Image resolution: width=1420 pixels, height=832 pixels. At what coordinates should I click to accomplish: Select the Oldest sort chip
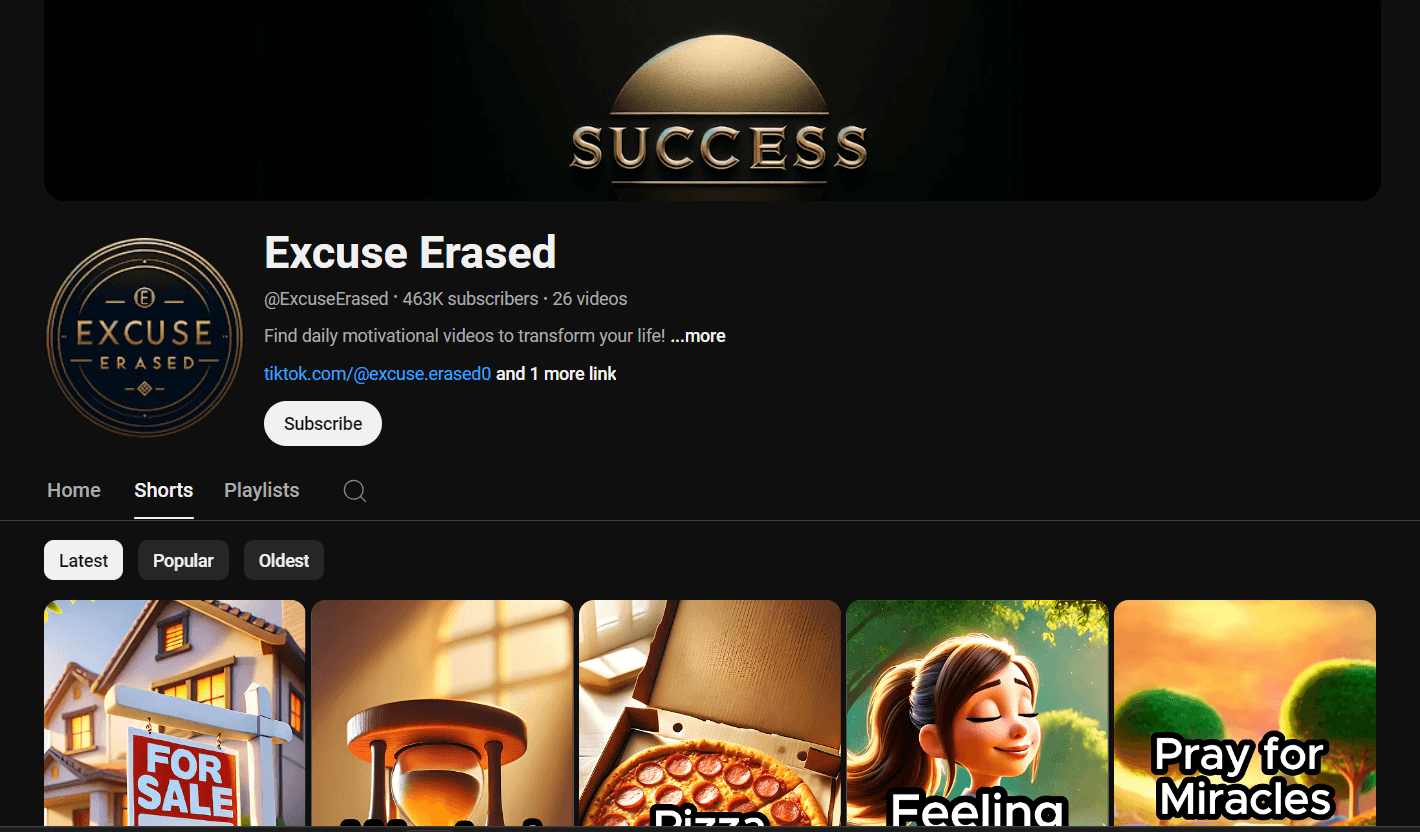284,560
